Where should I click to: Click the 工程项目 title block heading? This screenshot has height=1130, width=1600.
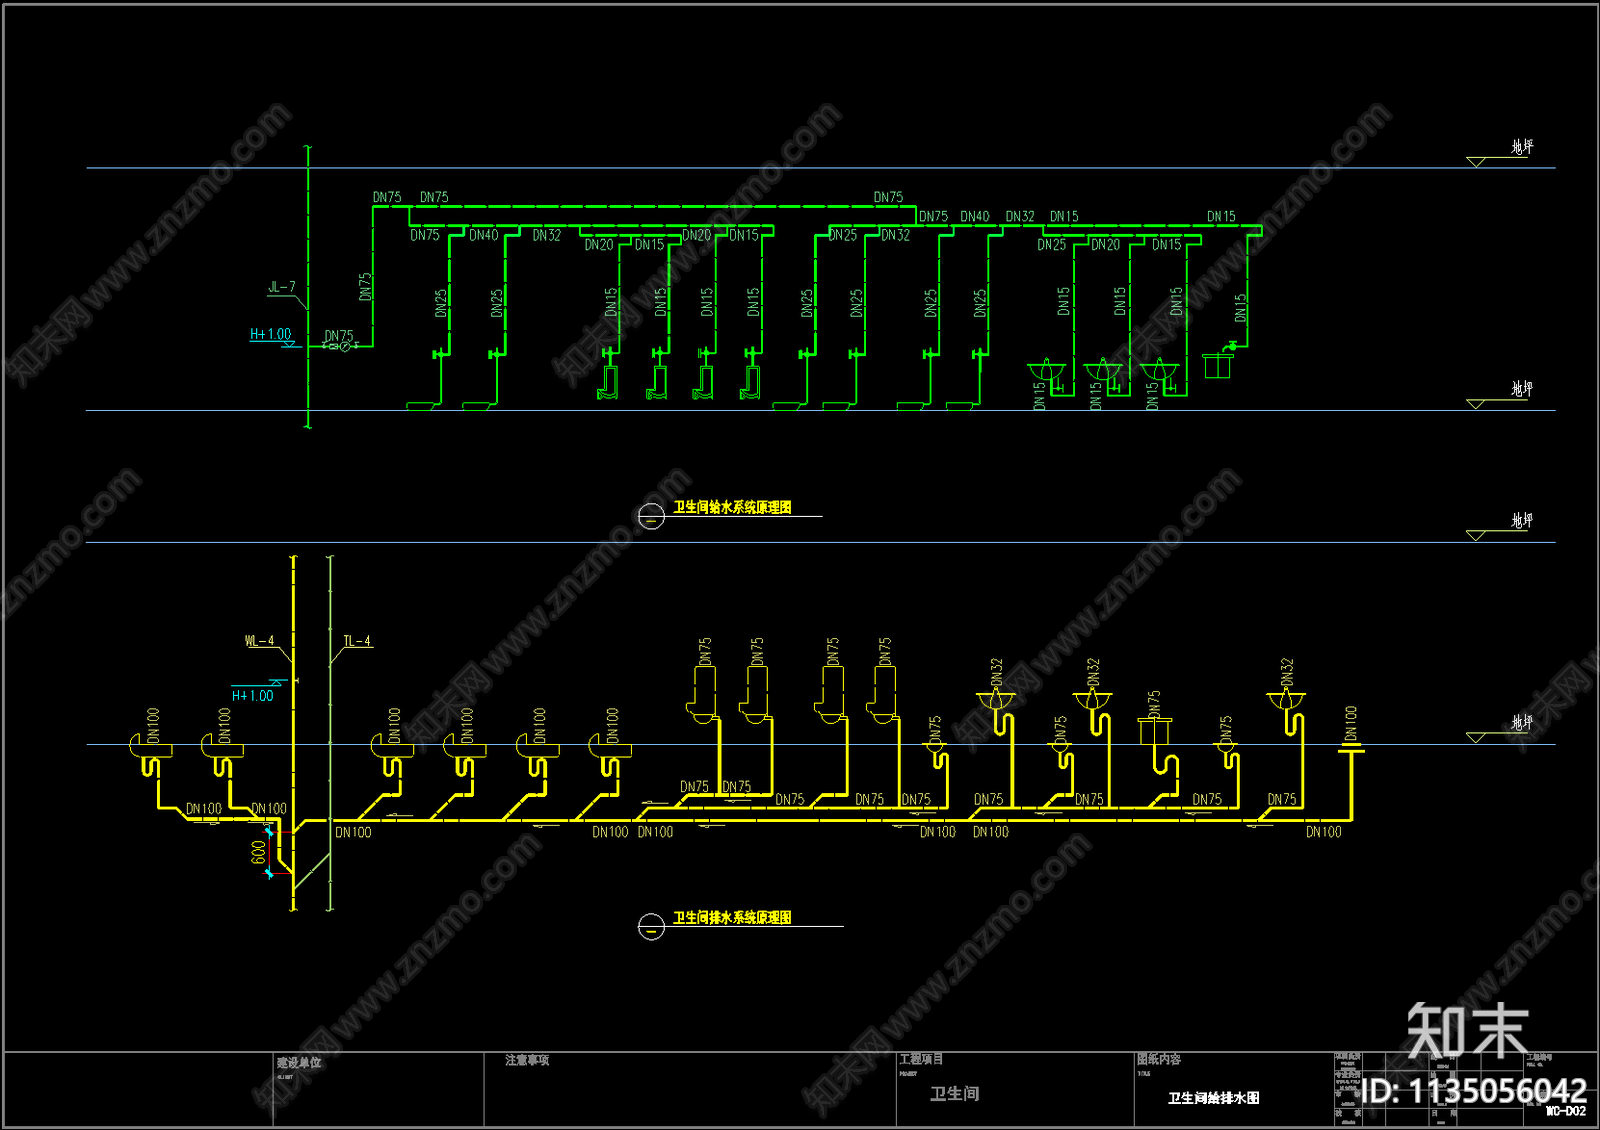pos(921,1059)
